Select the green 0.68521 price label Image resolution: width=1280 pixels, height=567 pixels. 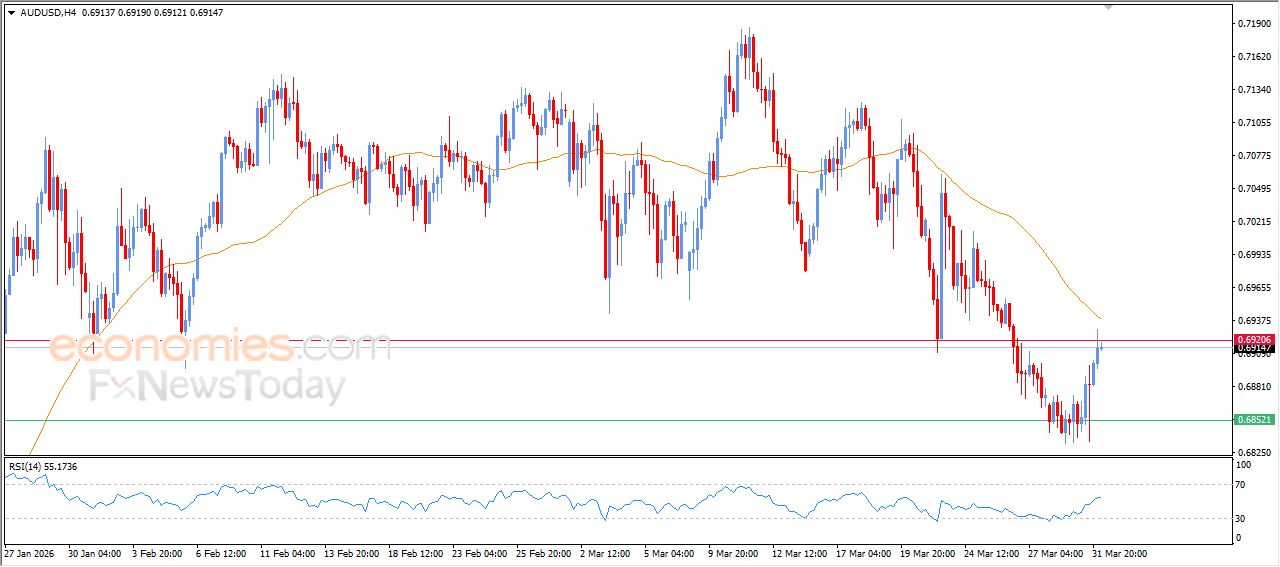[1254, 420]
